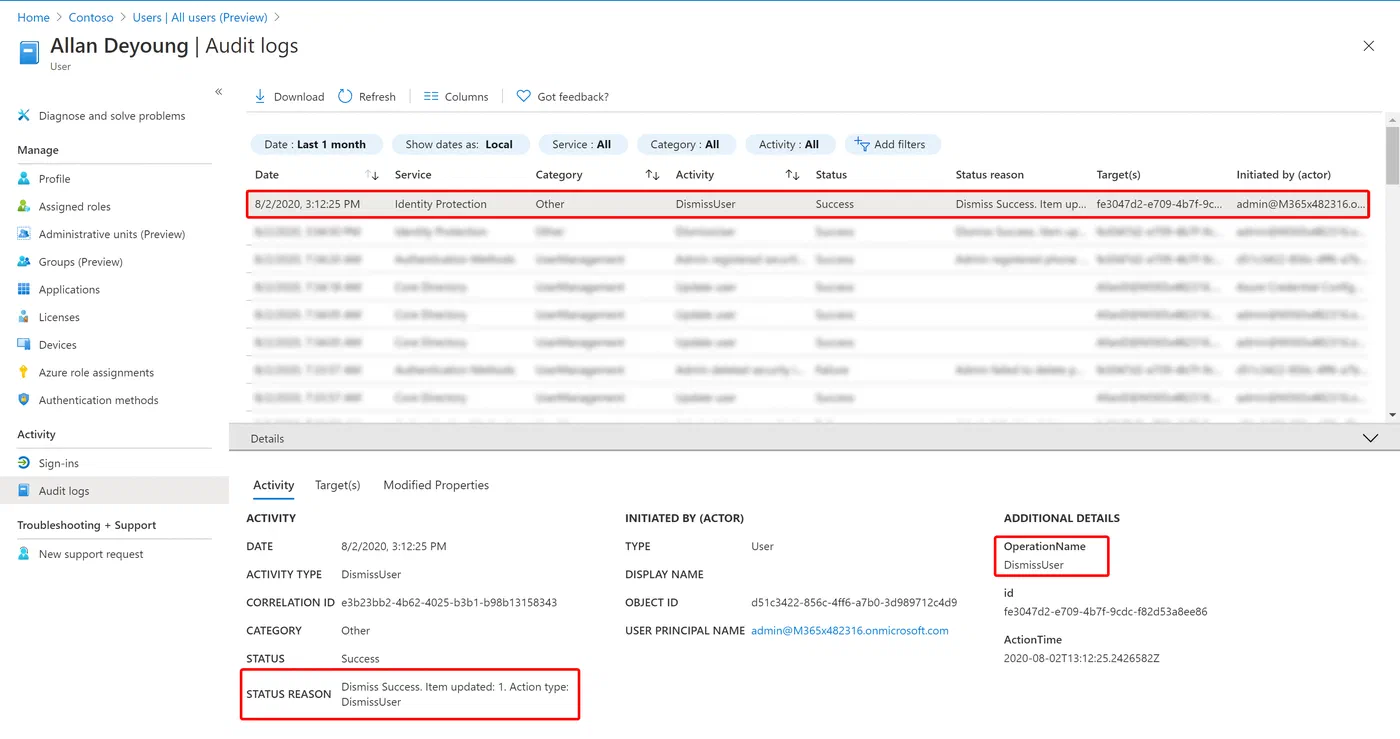The image size is (1400, 739).
Task: Click the Download button label
Action: click(x=299, y=97)
